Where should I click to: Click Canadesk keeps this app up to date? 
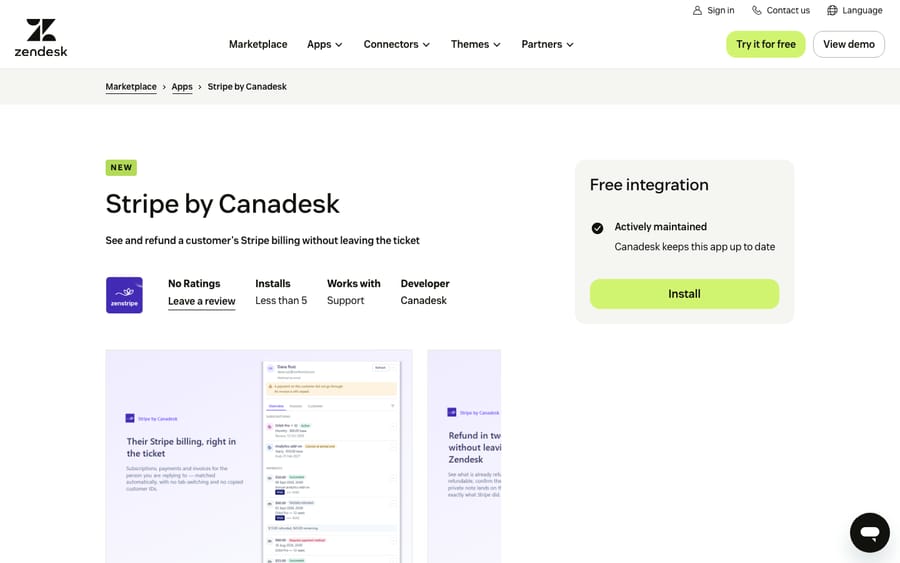click(695, 247)
